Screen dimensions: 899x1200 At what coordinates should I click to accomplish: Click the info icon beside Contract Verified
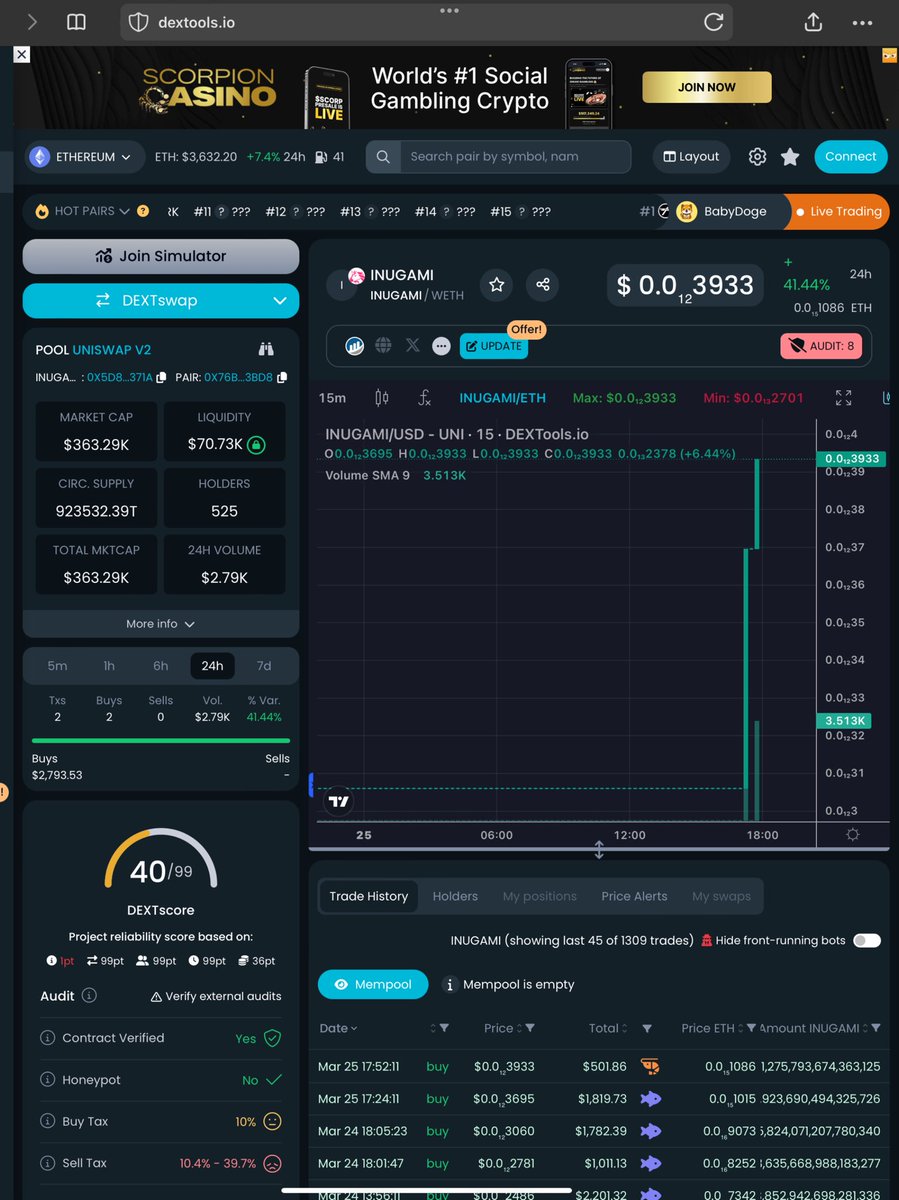pyautogui.click(x=47, y=1038)
